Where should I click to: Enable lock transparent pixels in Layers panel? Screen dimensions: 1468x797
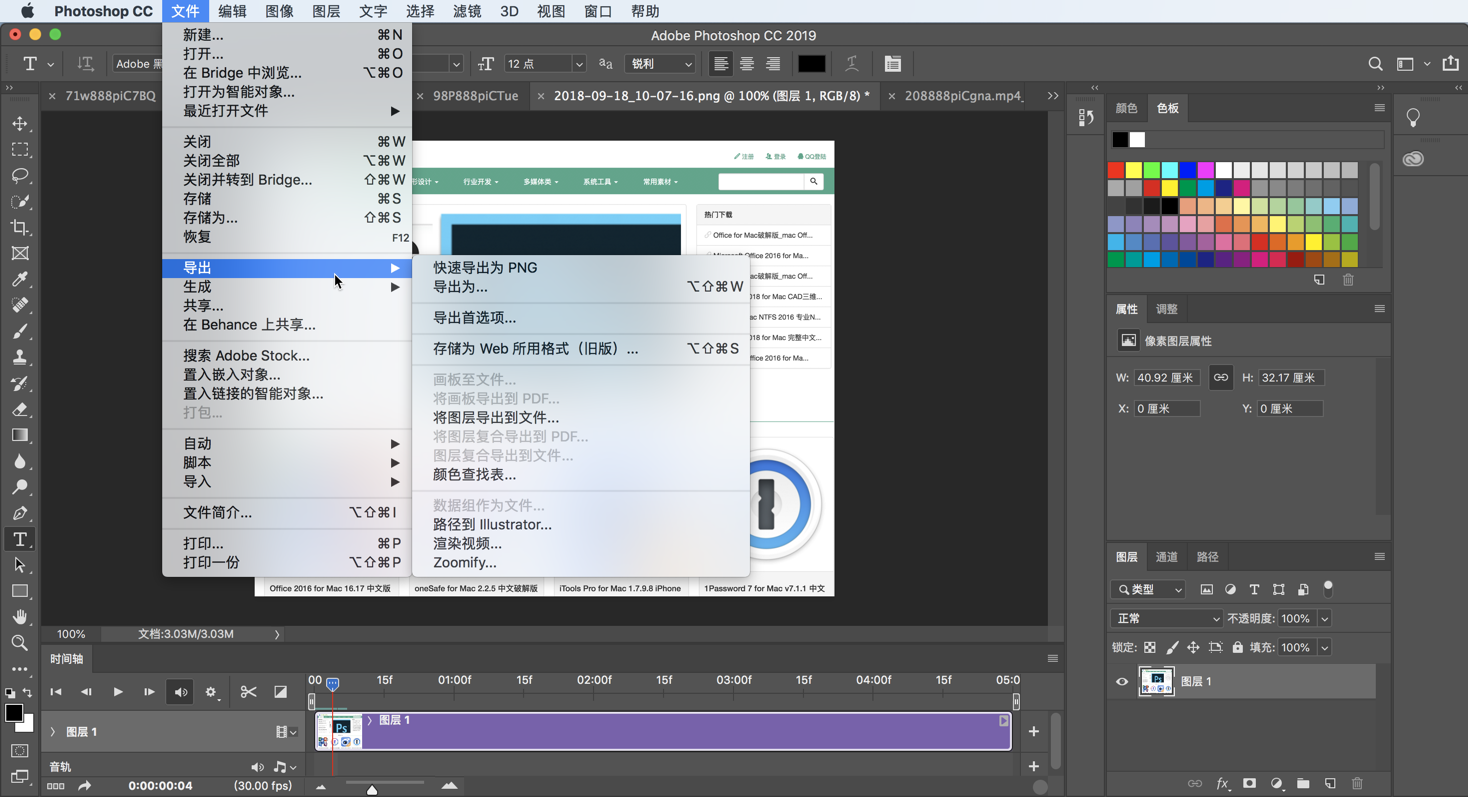[1152, 646]
